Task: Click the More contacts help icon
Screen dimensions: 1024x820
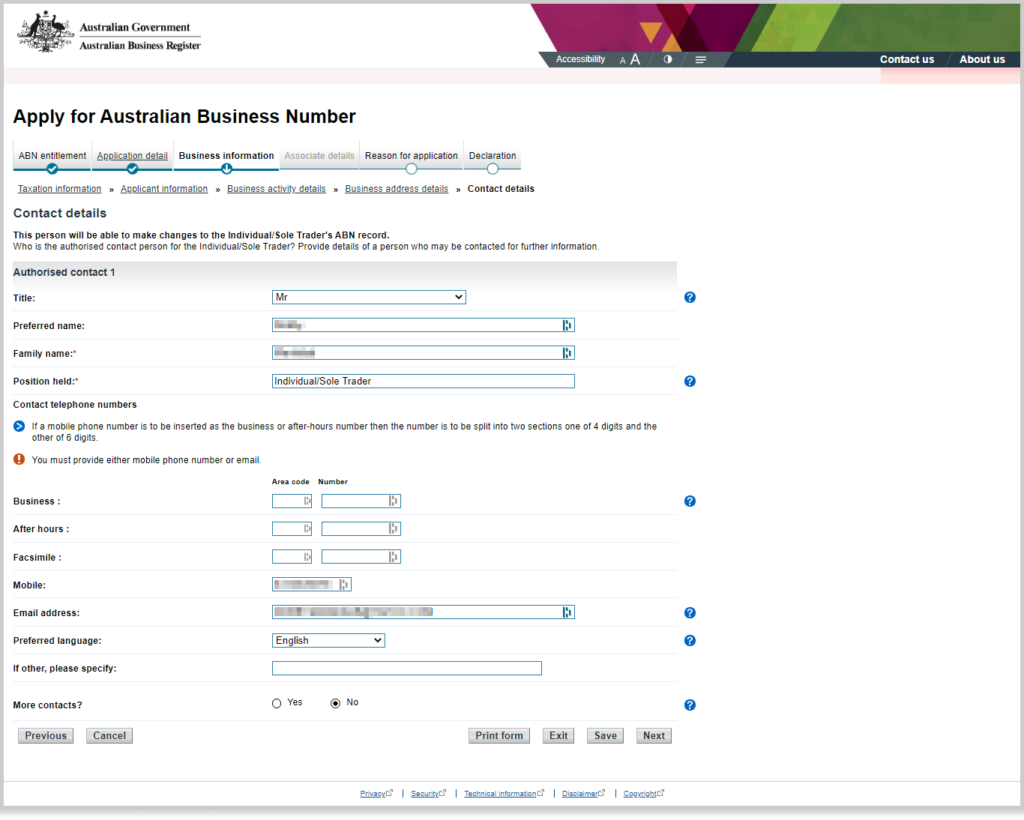Action: 690,705
